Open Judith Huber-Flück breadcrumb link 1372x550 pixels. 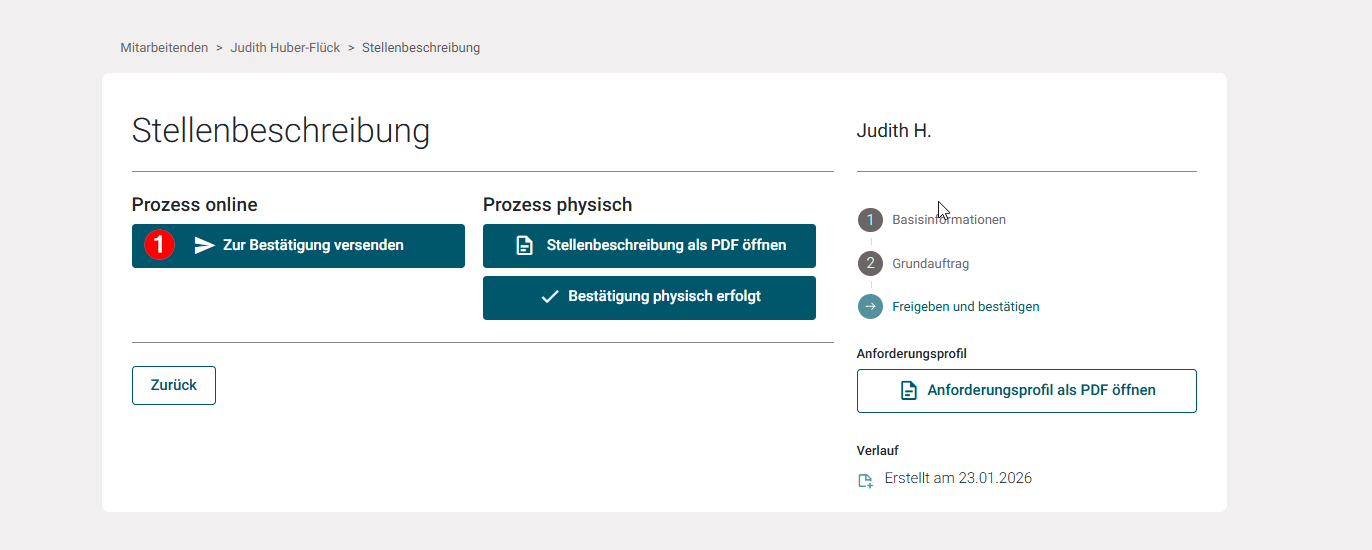click(x=285, y=48)
